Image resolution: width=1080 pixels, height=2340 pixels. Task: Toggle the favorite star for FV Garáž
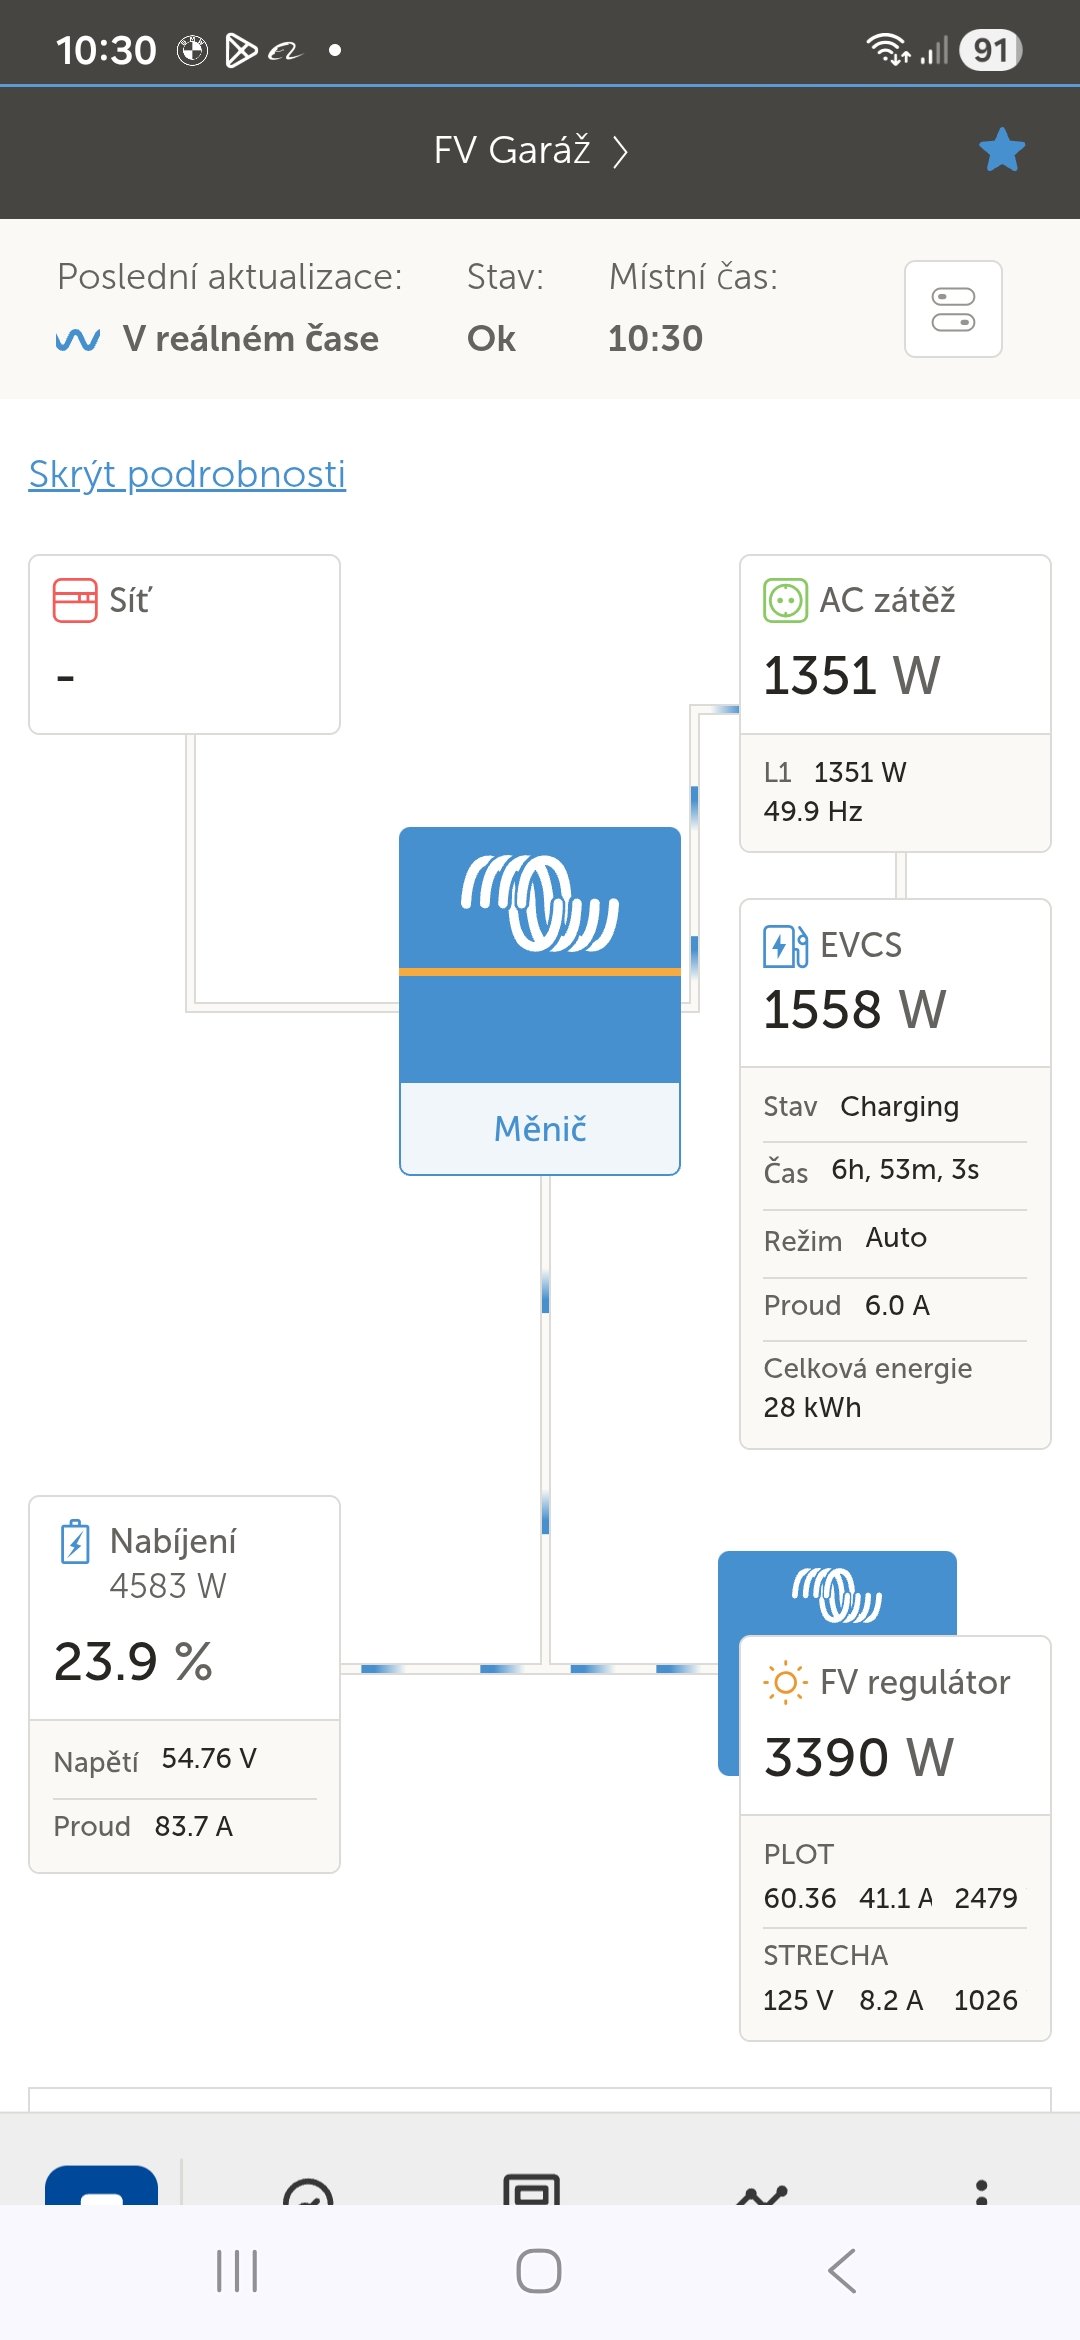[1001, 150]
